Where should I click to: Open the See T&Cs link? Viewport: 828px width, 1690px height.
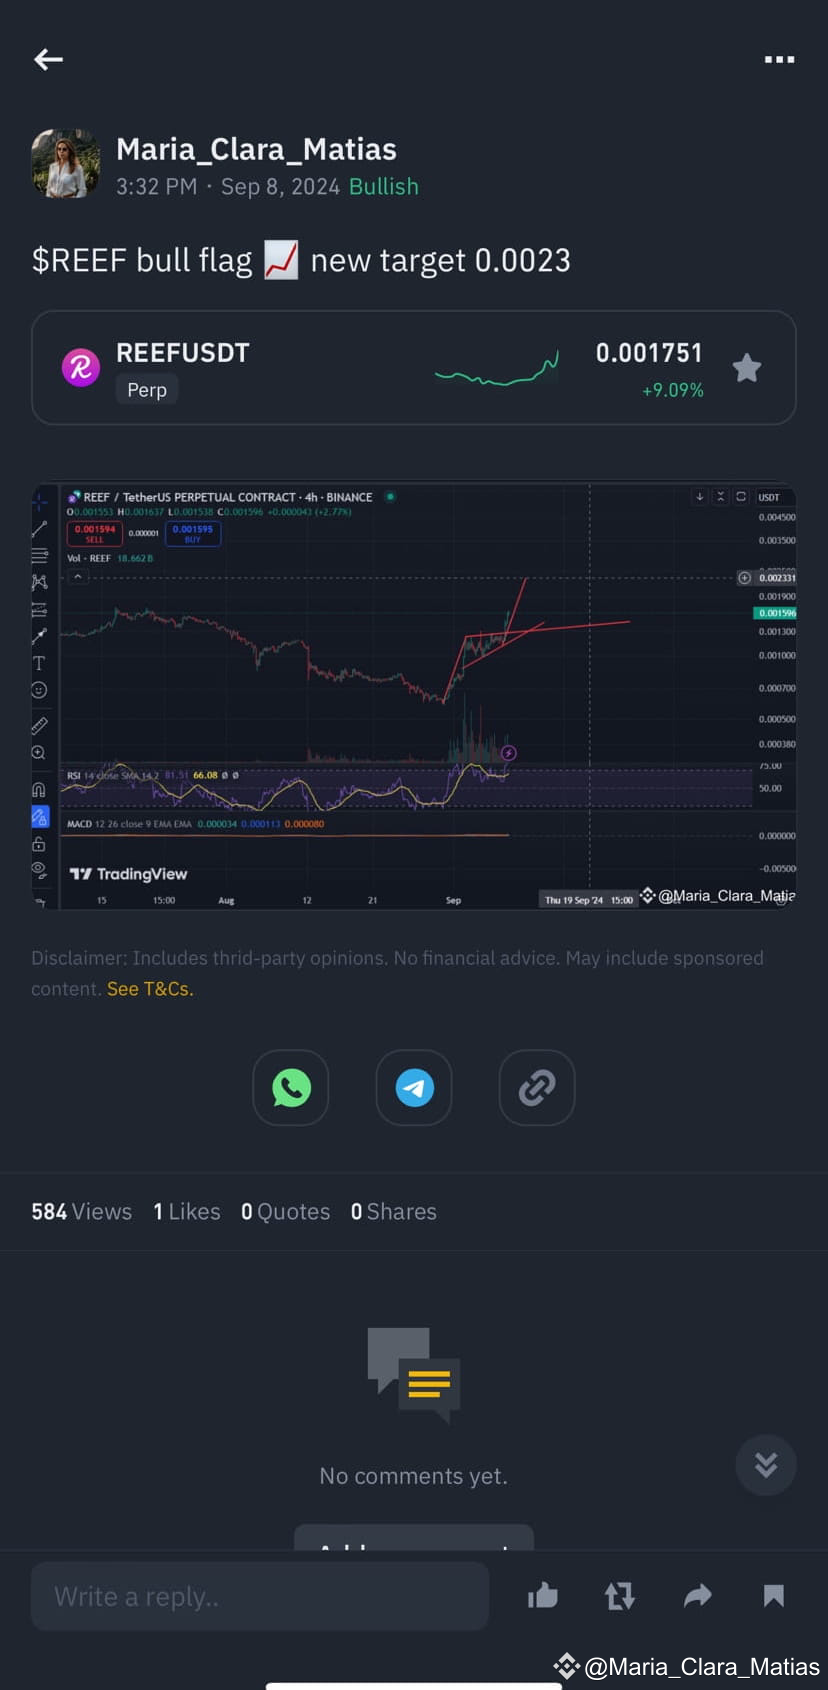point(148,988)
